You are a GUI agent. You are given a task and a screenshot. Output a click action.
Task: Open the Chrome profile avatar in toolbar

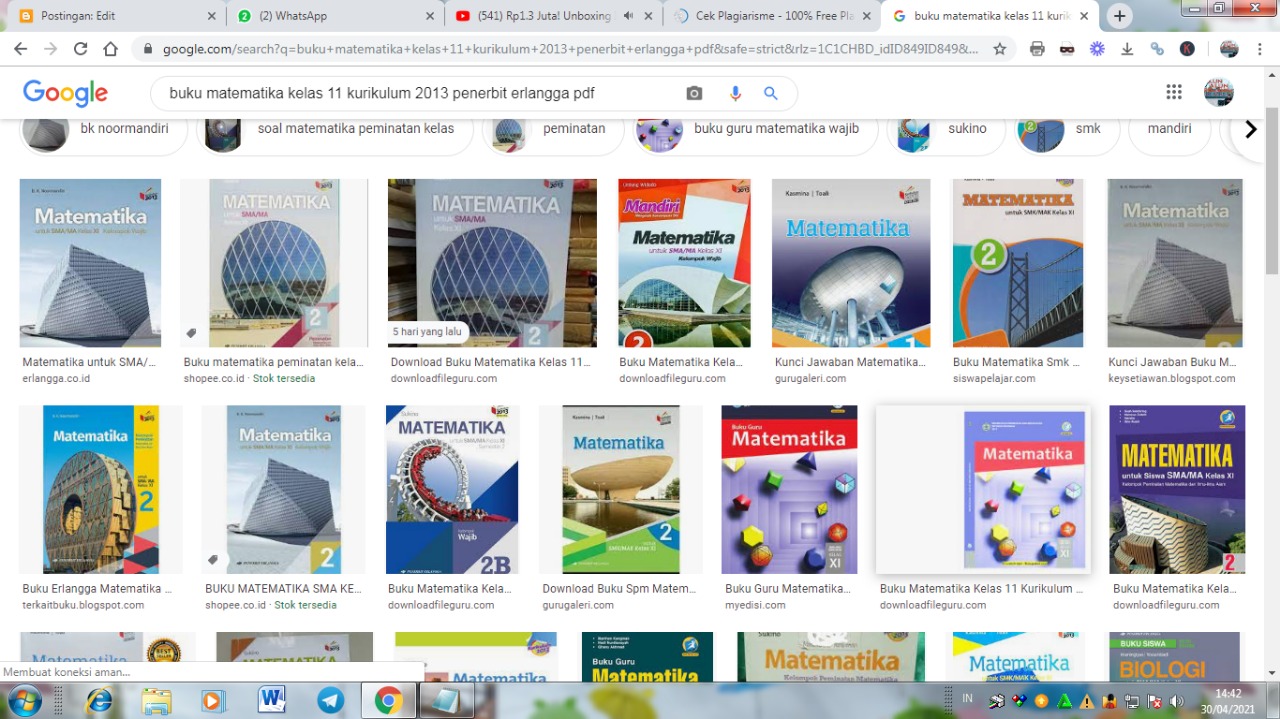[1229, 48]
